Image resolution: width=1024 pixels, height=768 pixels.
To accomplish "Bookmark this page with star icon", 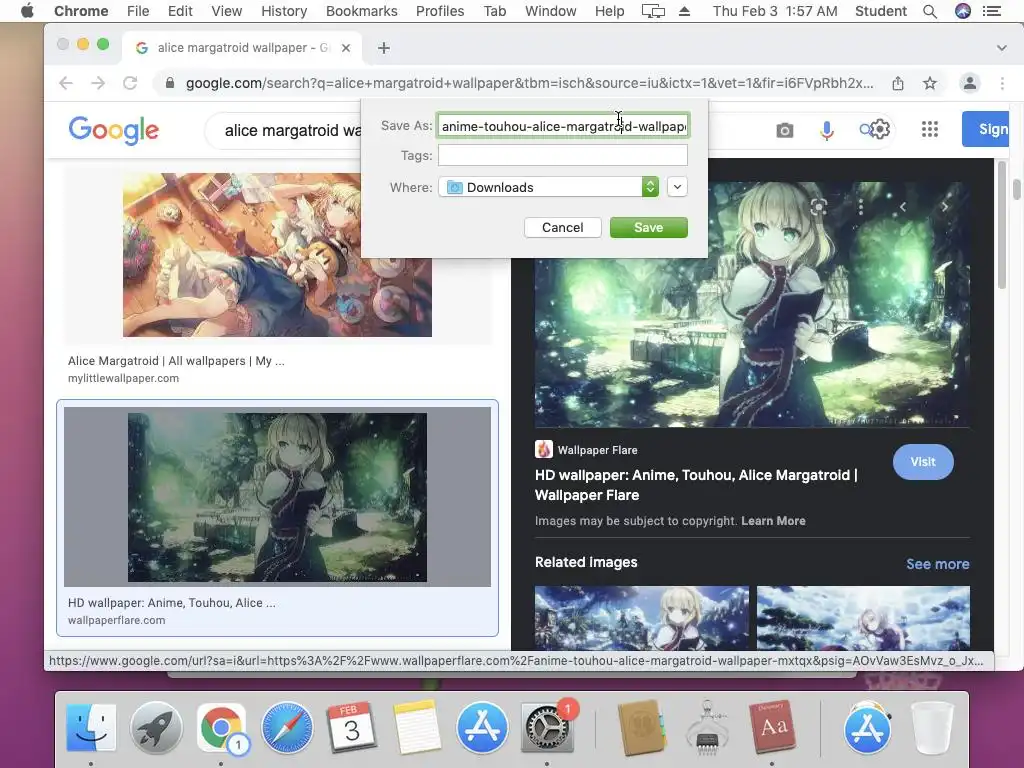I will (930, 83).
